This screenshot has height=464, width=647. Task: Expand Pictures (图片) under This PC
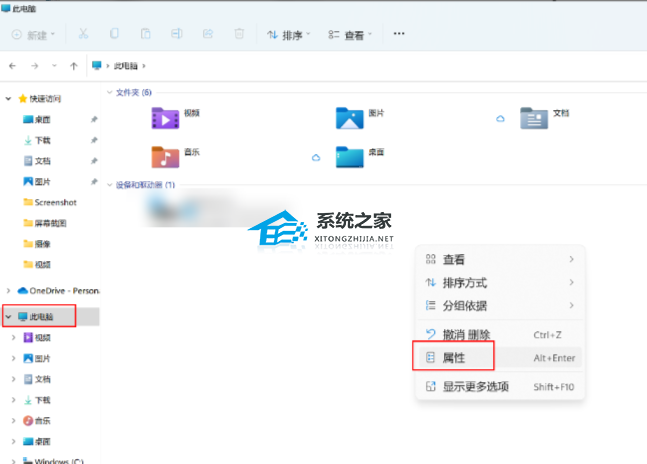[x=14, y=358]
